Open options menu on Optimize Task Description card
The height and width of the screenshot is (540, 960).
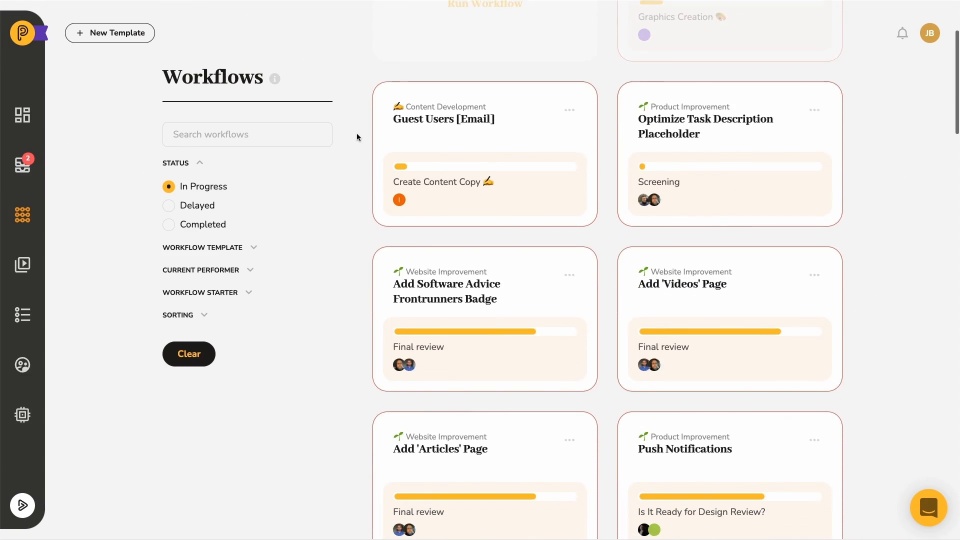click(x=814, y=110)
